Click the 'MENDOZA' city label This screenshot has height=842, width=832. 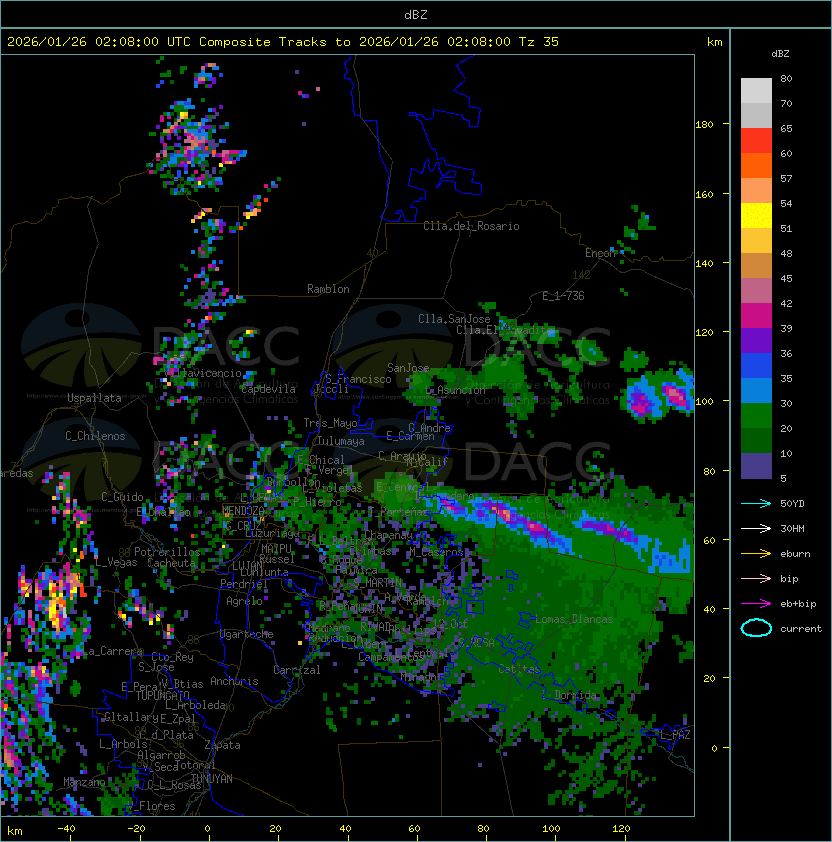[243, 510]
